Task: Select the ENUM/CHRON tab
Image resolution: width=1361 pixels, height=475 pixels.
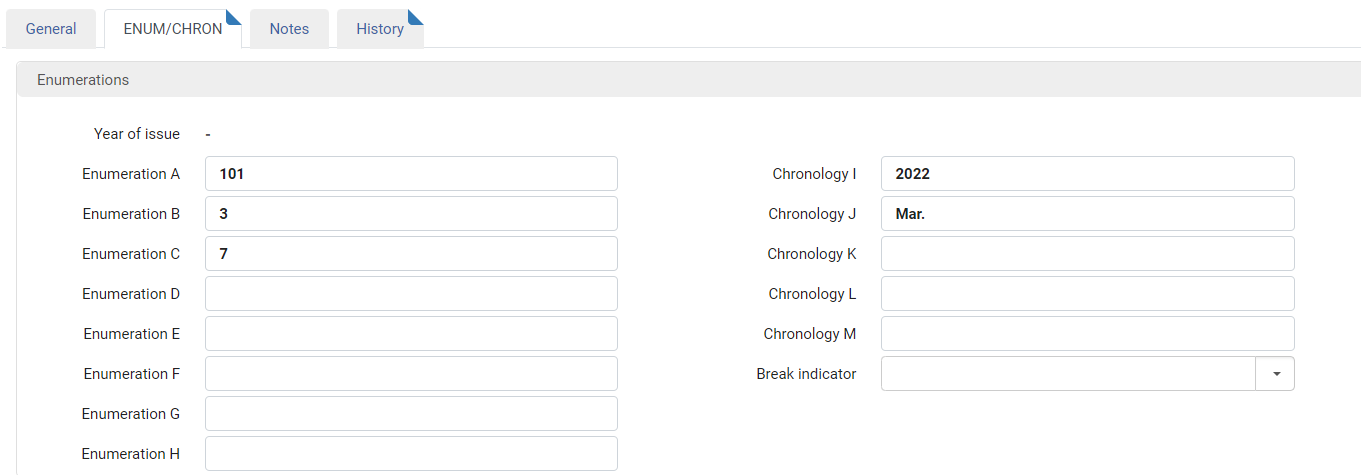Action: point(173,29)
